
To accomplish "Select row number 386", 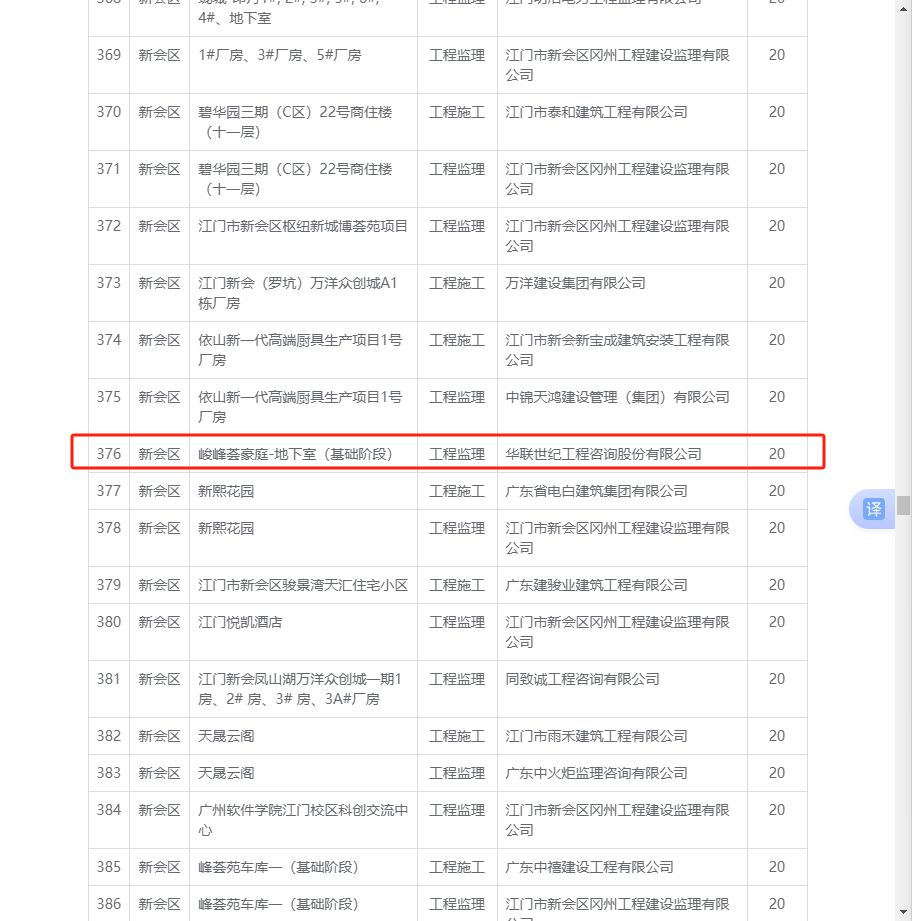I will pos(109,903).
